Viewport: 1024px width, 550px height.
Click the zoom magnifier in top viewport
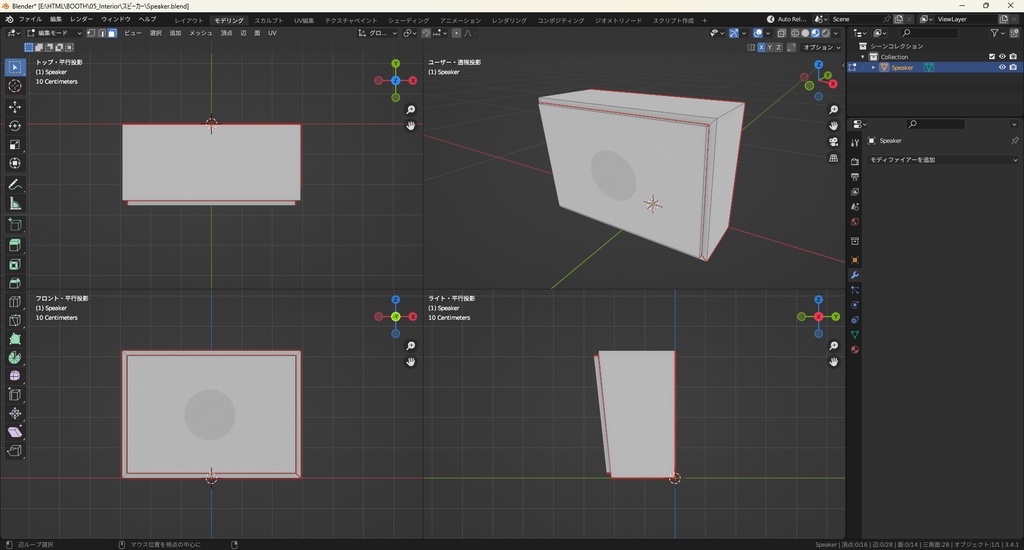click(410, 110)
